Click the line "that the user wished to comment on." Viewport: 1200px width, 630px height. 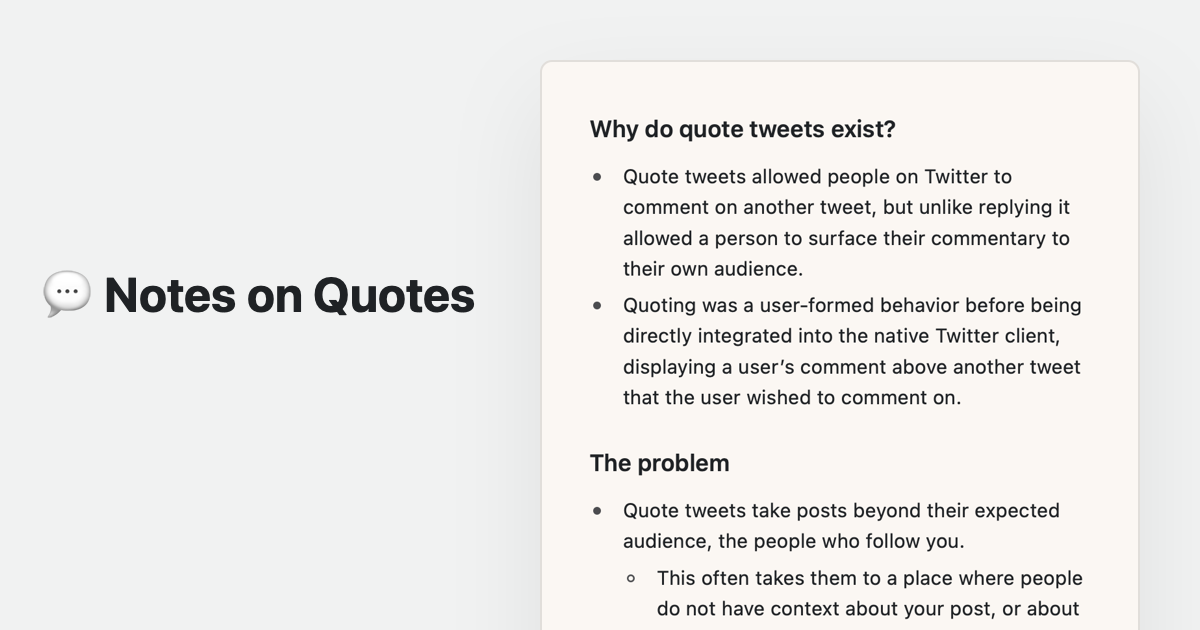(x=791, y=397)
